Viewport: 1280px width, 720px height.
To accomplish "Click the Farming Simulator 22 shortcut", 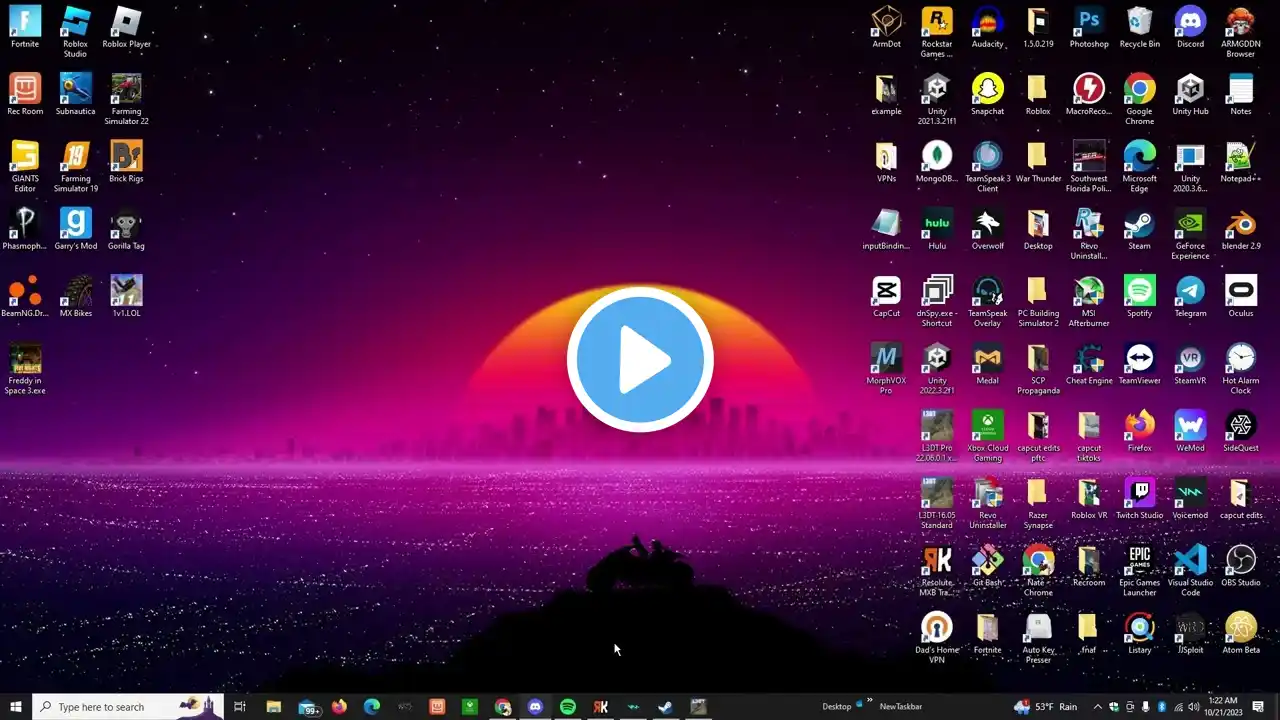I will (126, 98).
